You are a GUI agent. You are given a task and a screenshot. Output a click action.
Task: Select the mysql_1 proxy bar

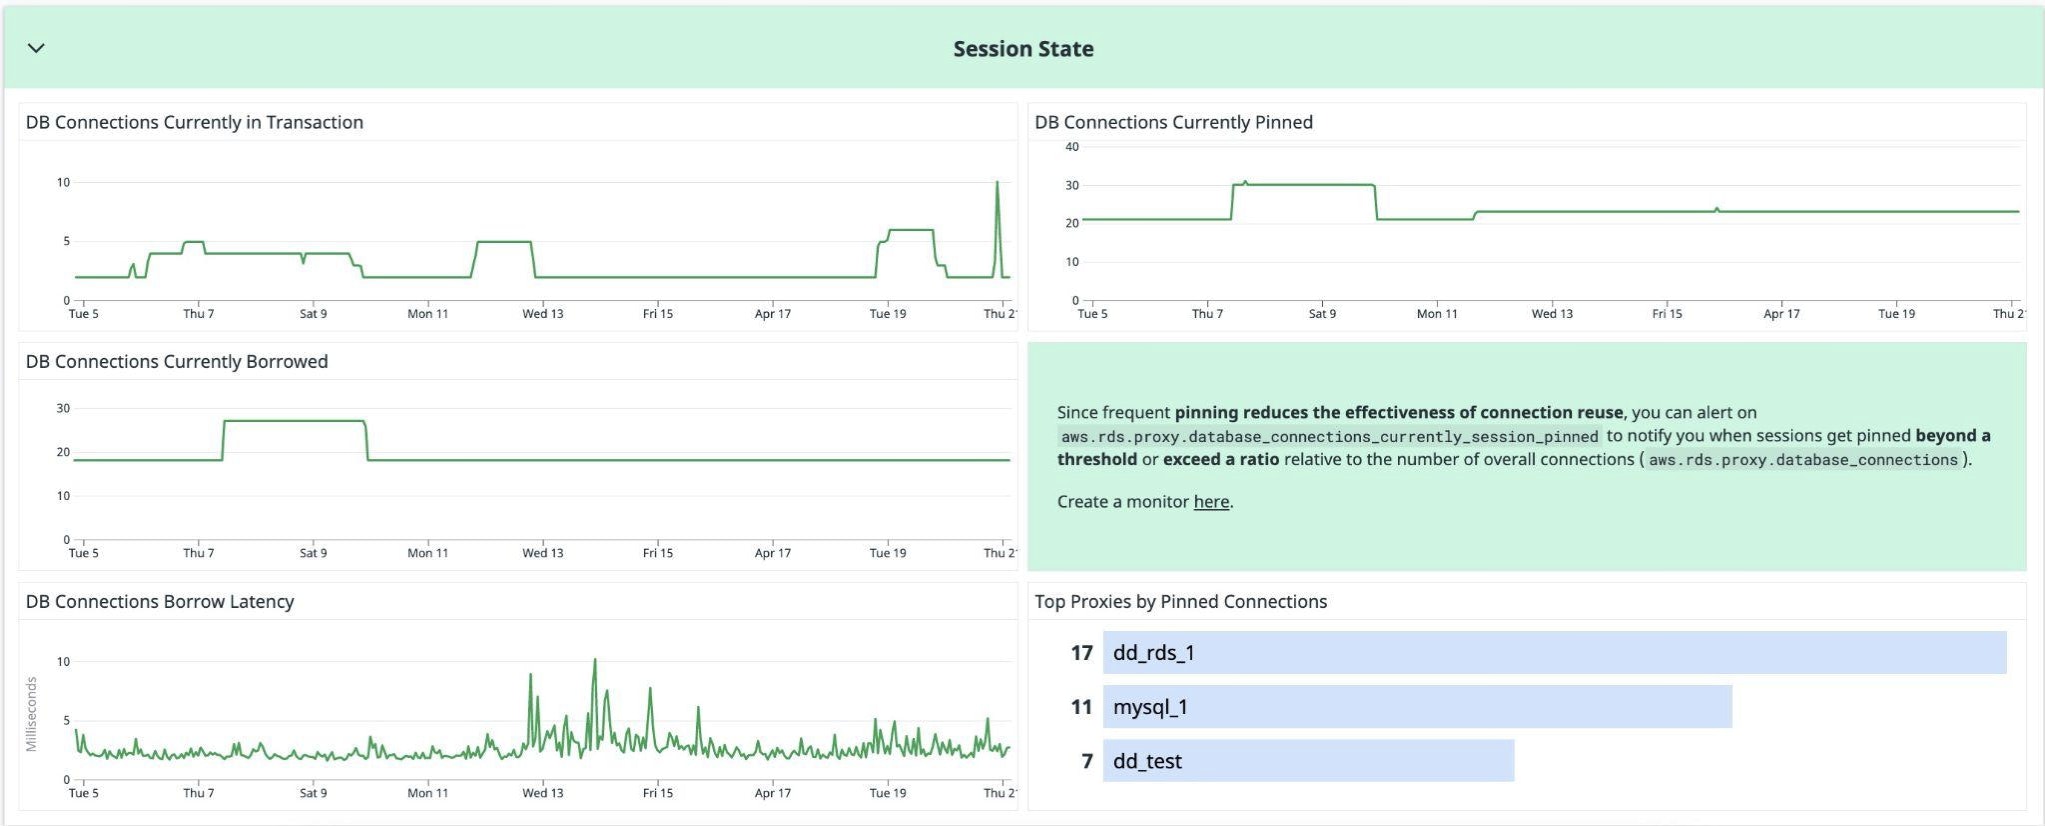tap(1416, 707)
